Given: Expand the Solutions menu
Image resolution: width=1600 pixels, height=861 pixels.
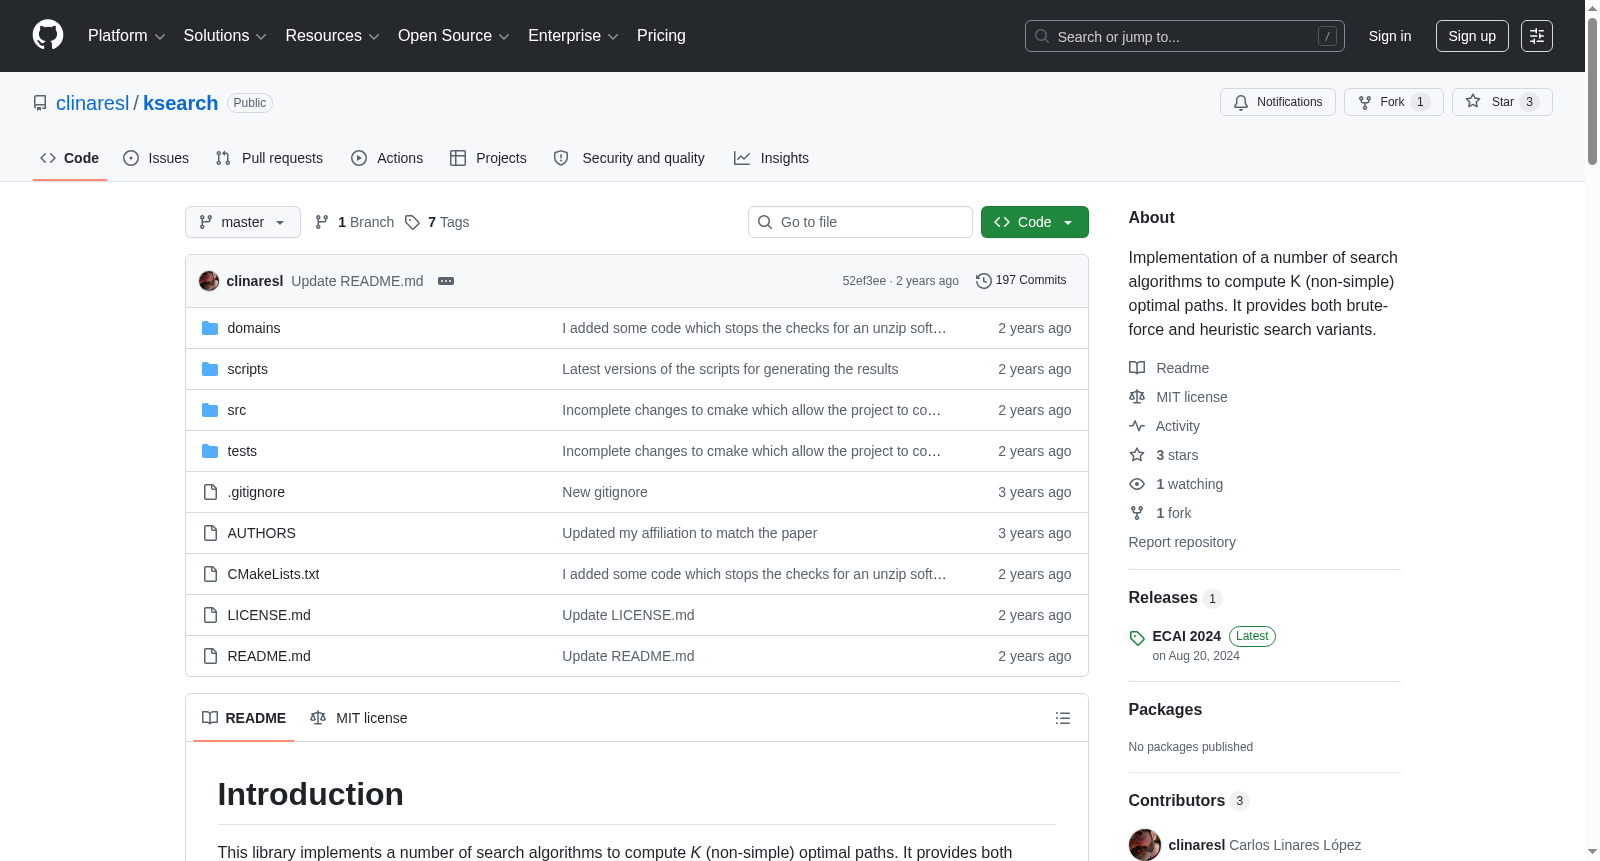Looking at the screenshot, I should [225, 36].
